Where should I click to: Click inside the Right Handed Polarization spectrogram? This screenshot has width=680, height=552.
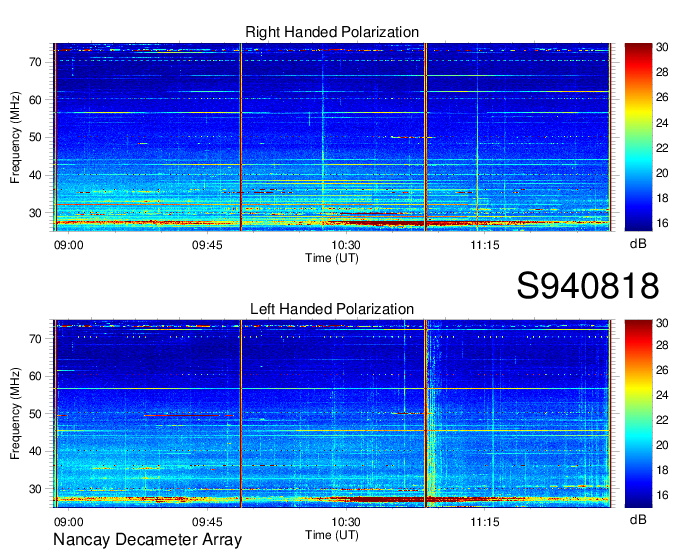pos(332,137)
